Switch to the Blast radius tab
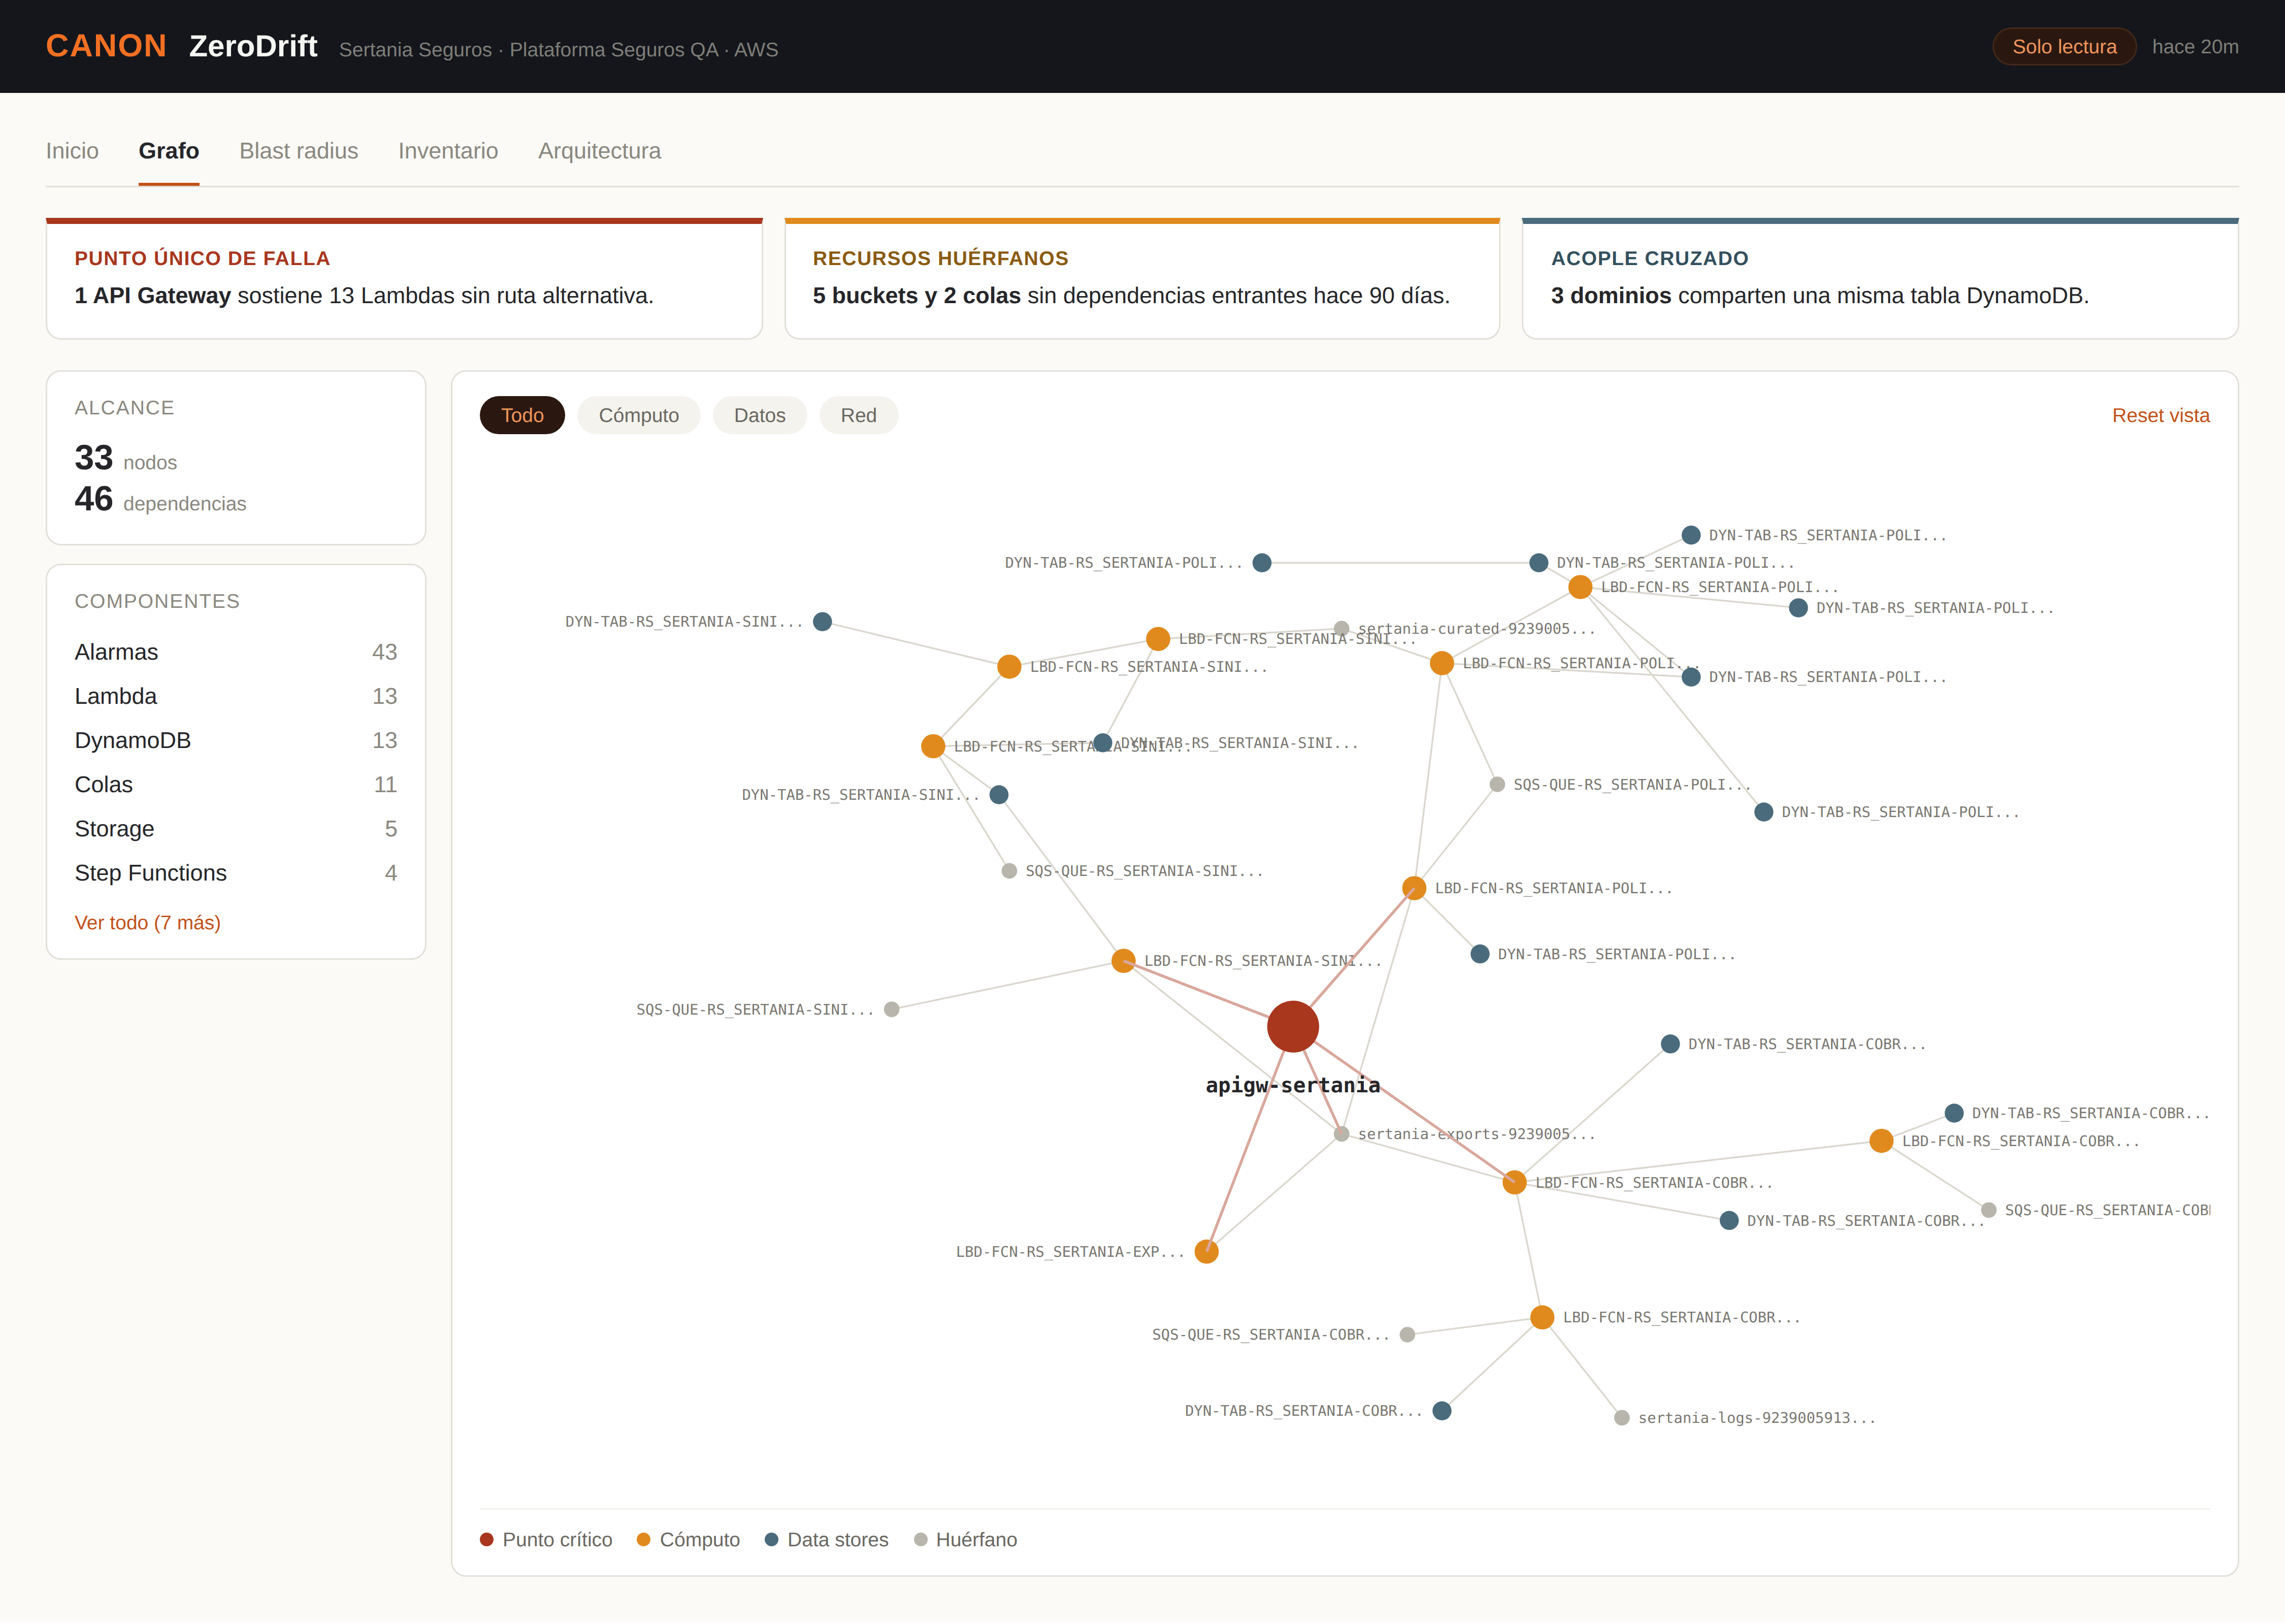 (298, 151)
